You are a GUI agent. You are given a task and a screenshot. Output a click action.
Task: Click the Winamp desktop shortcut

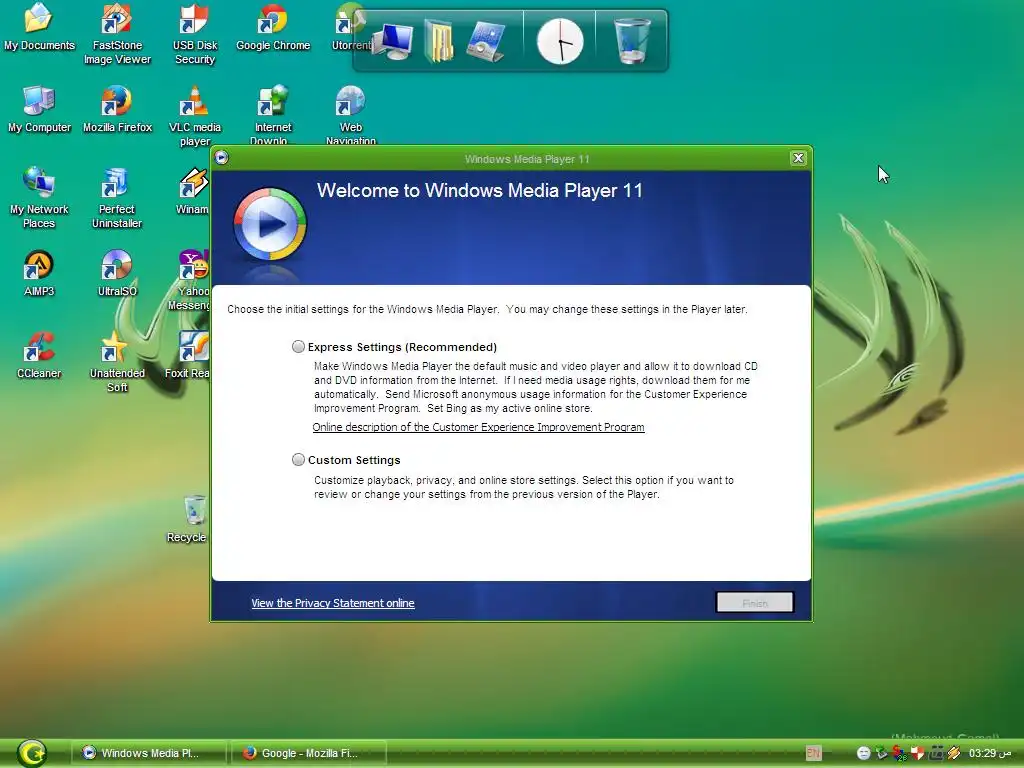[192, 191]
